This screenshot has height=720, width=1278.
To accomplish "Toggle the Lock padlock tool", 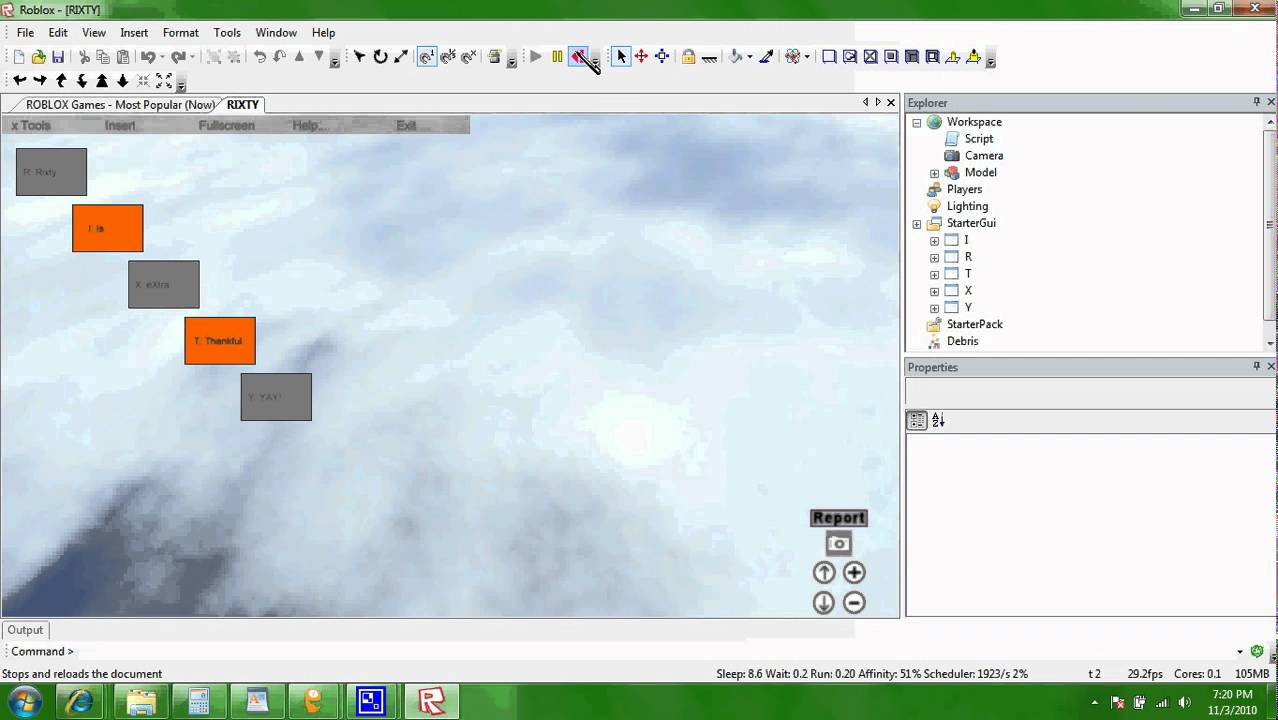I will [688, 57].
